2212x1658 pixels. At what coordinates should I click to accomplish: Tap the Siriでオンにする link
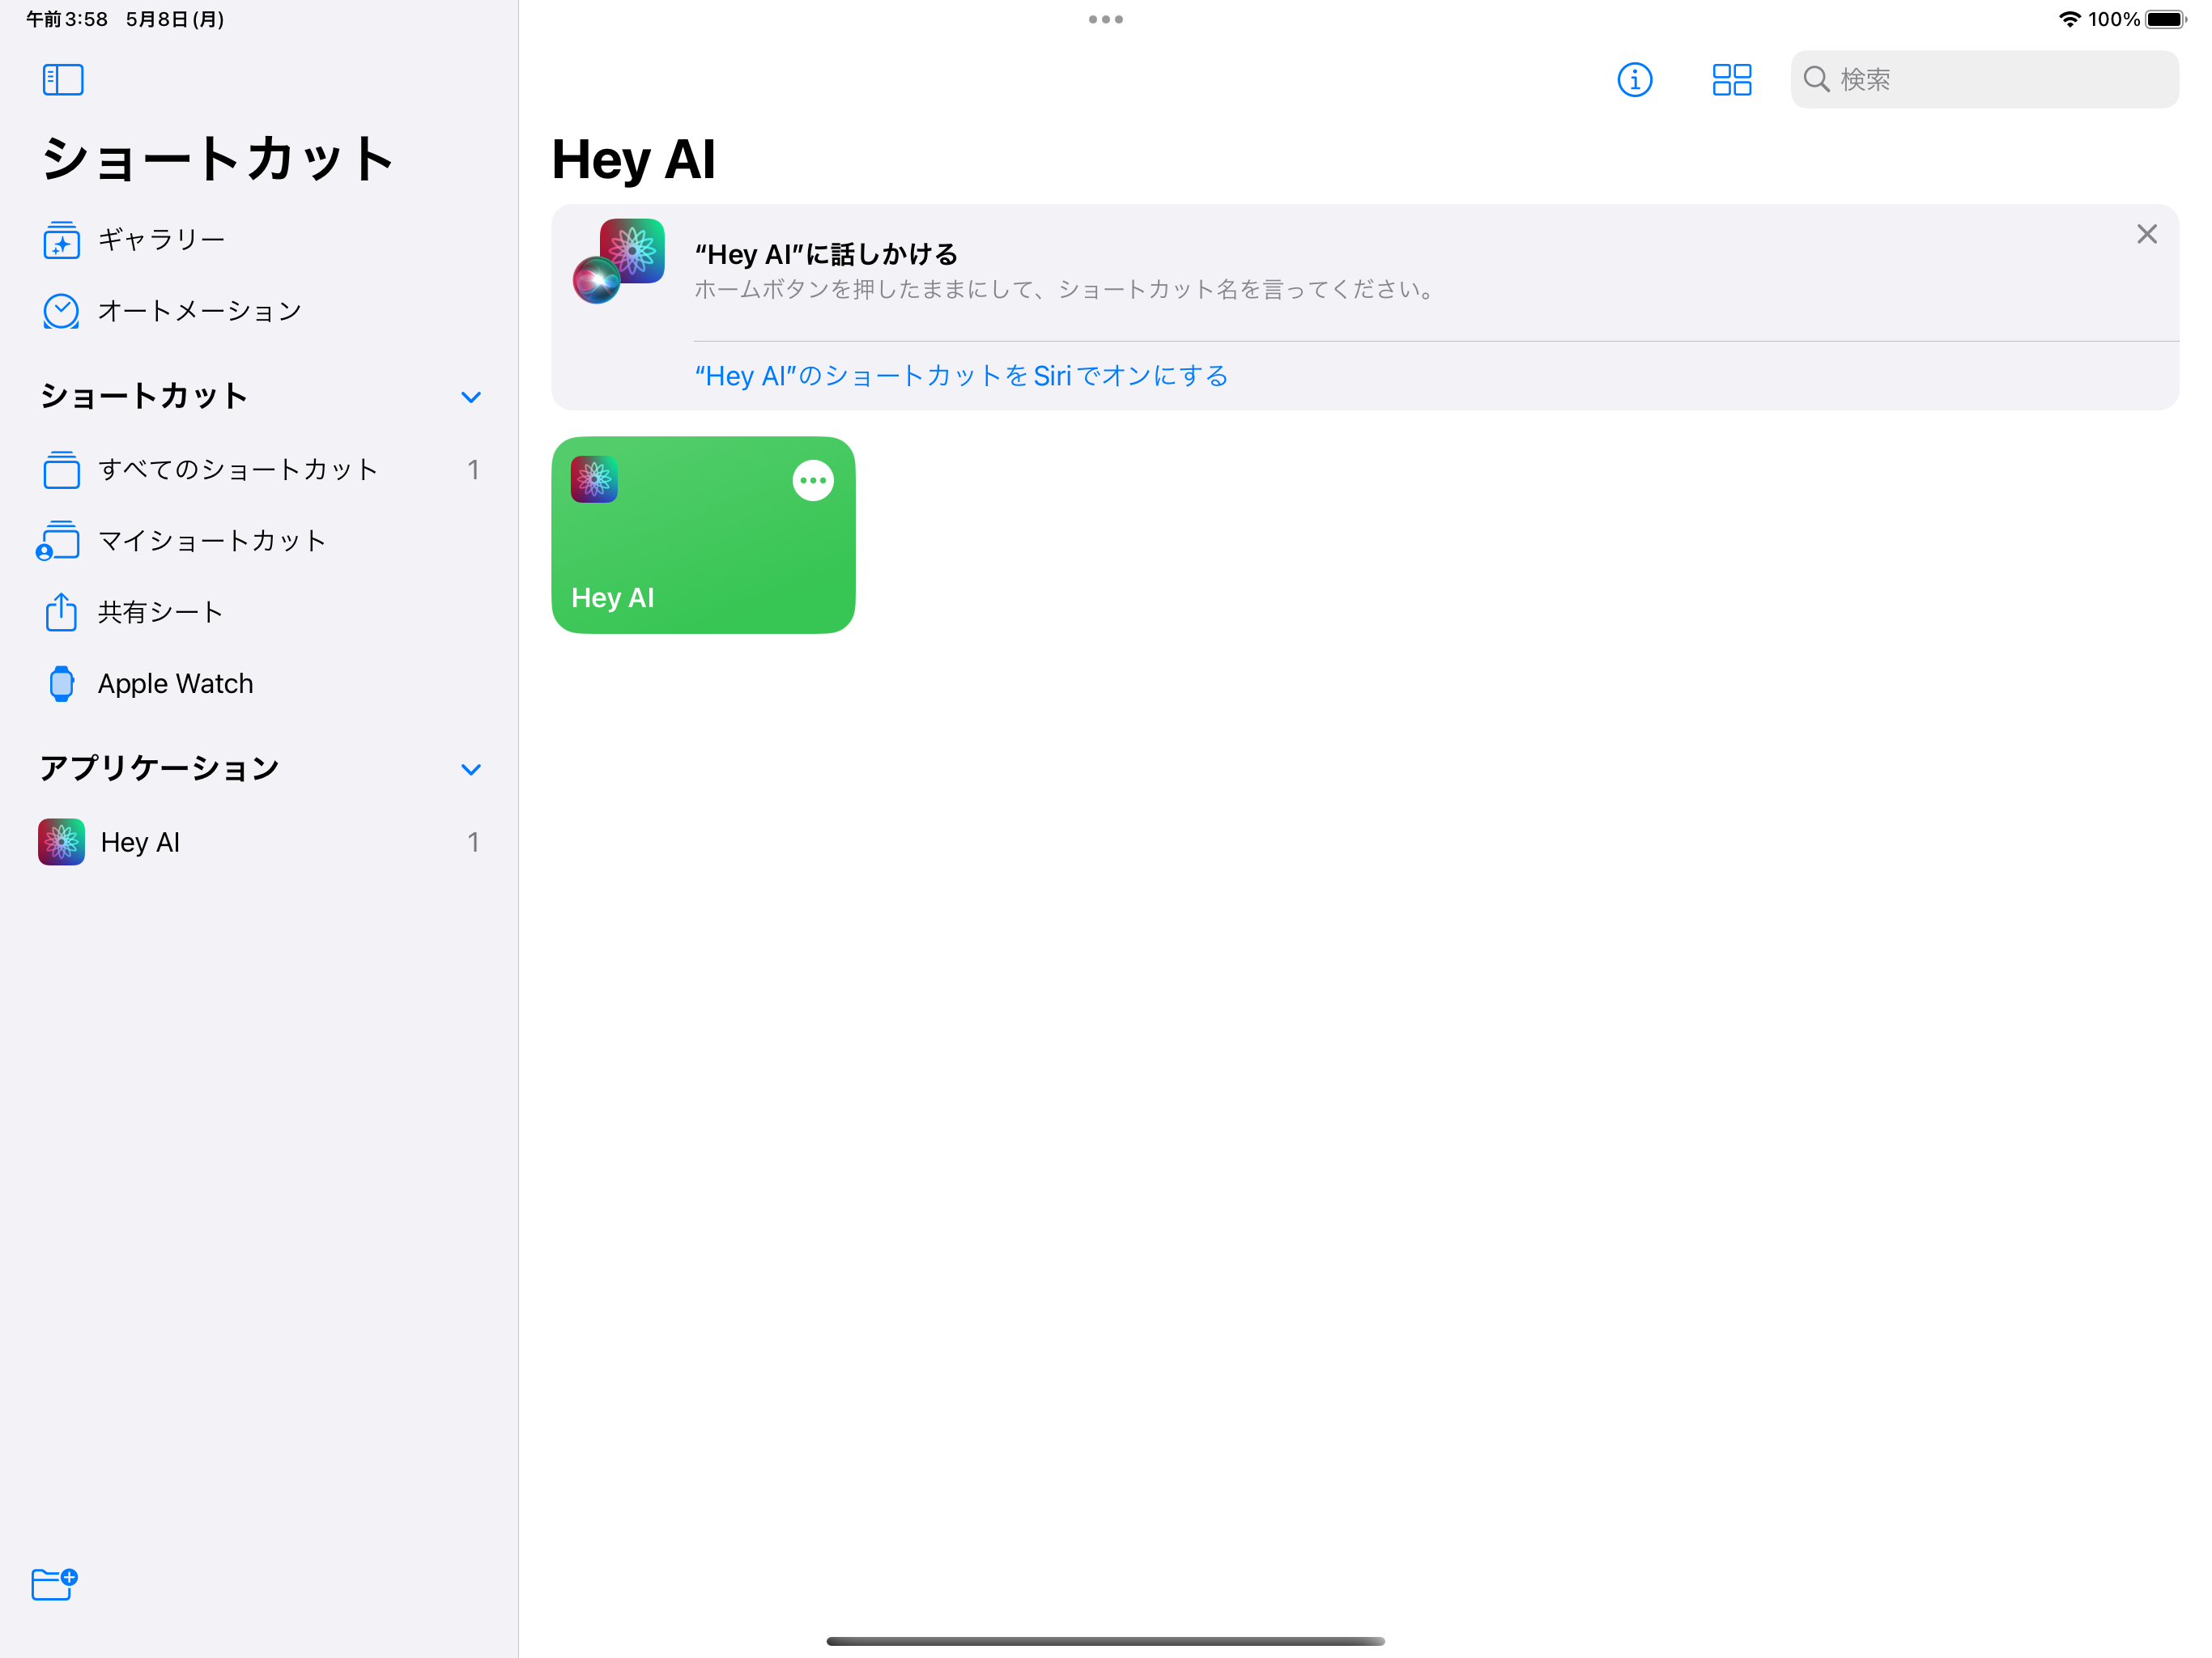[961, 376]
